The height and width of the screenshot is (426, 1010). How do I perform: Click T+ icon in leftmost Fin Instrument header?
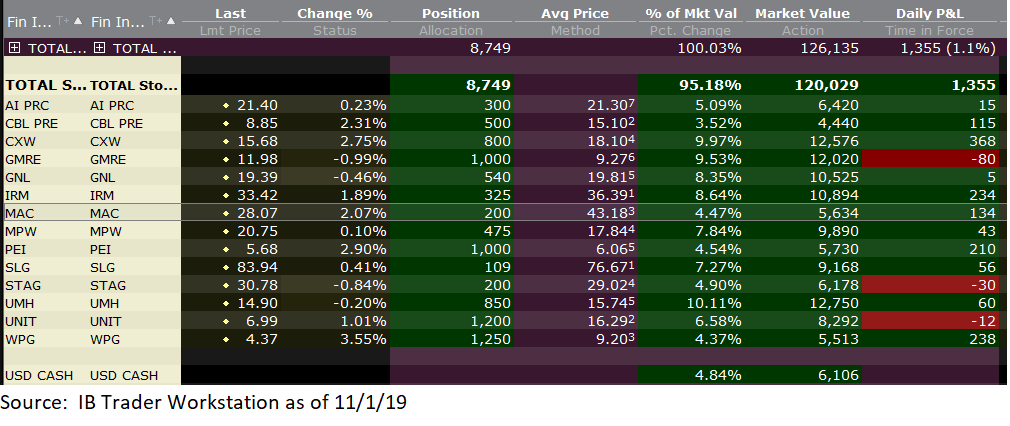click(x=65, y=20)
